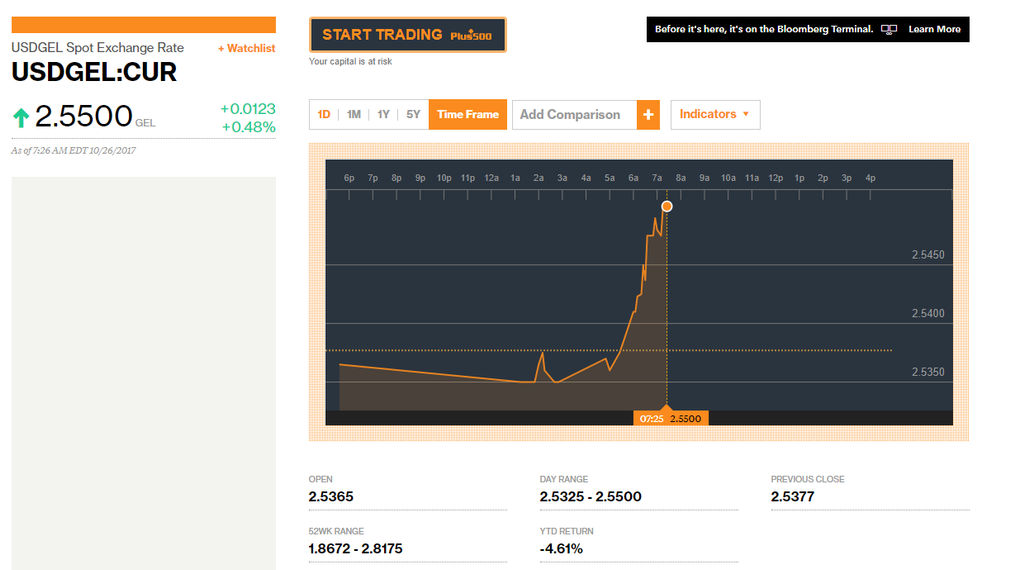Click the Bloomberg Terminal promo banner text

[x=764, y=29]
